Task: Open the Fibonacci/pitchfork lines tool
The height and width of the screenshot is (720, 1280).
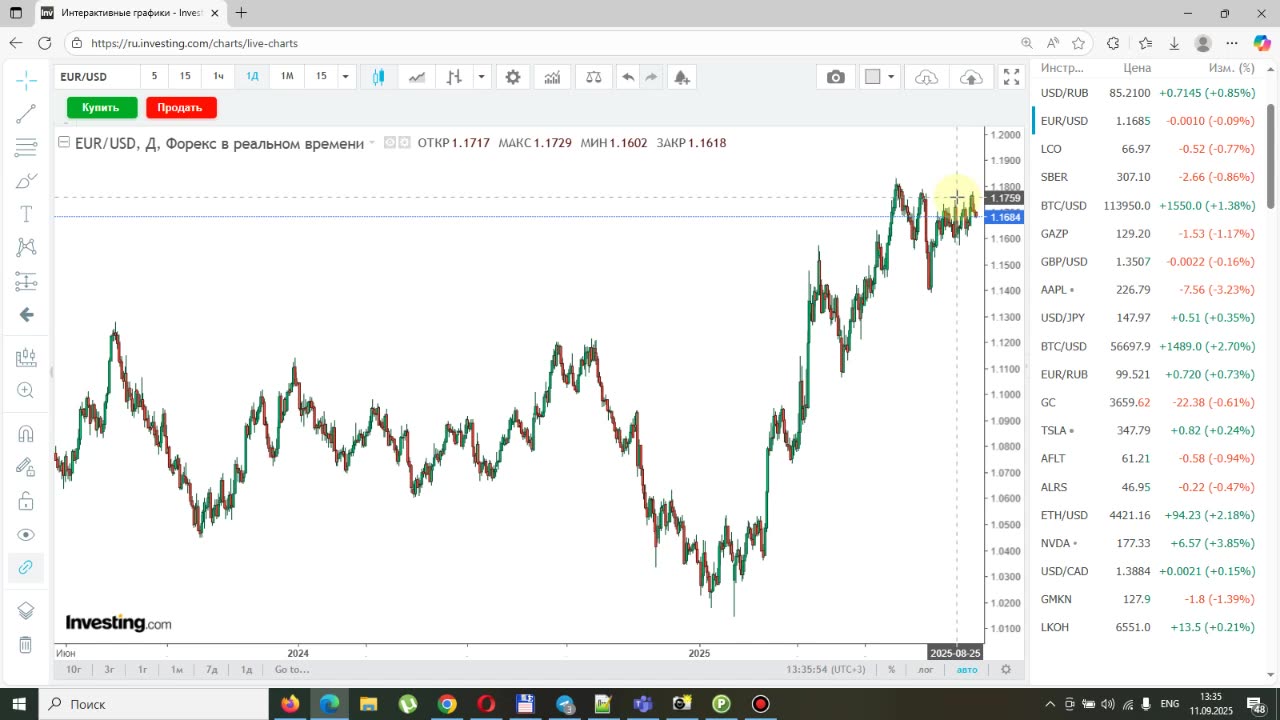Action: (26, 148)
